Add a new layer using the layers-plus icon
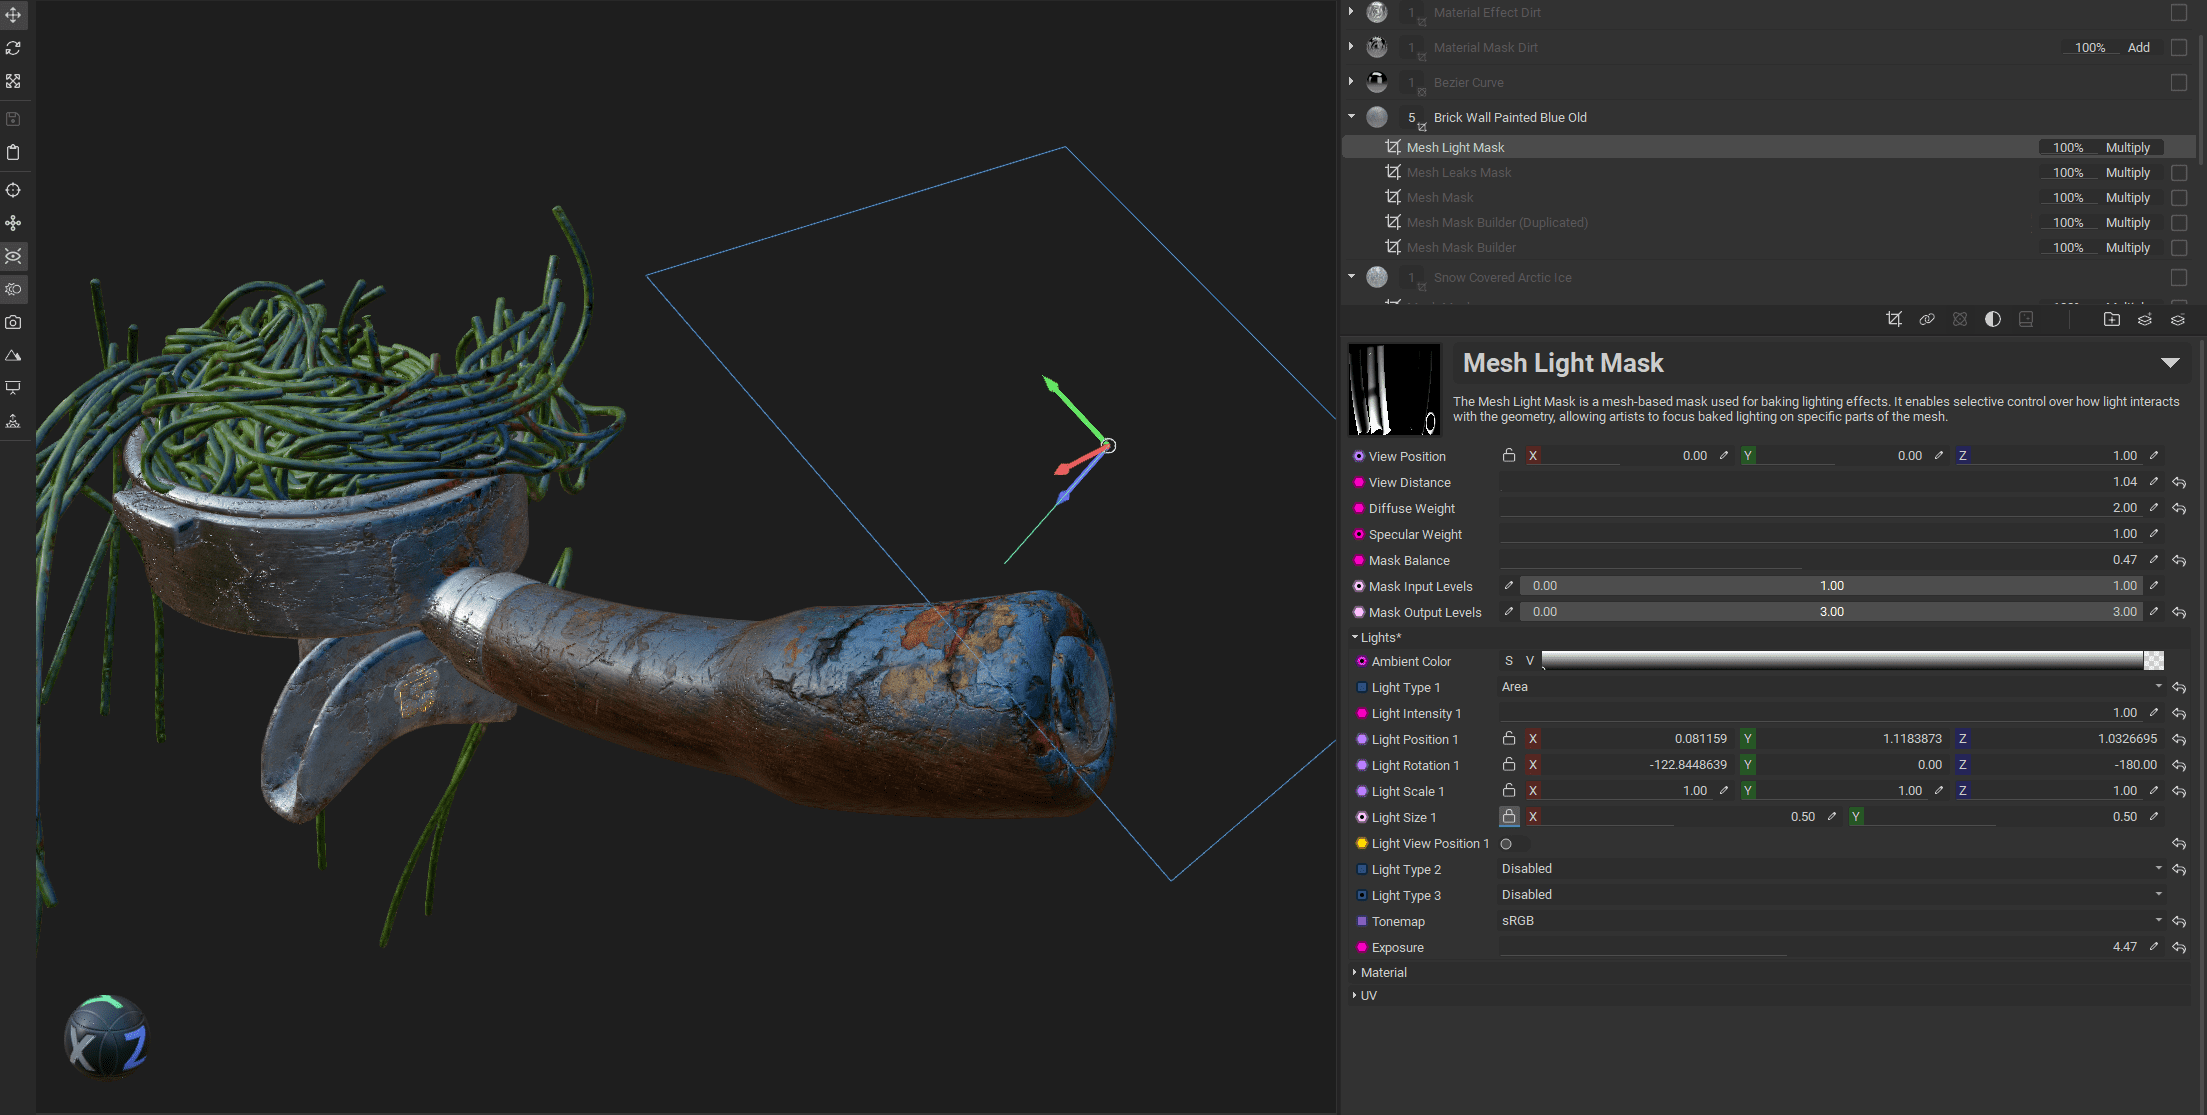This screenshot has height=1115, width=2207. pos(2145,319)
